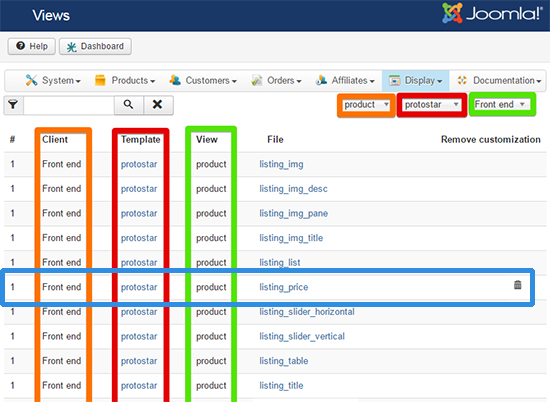Click the Dashboard star icon
This screenshot has height=402, width=550.
point(72,47)
